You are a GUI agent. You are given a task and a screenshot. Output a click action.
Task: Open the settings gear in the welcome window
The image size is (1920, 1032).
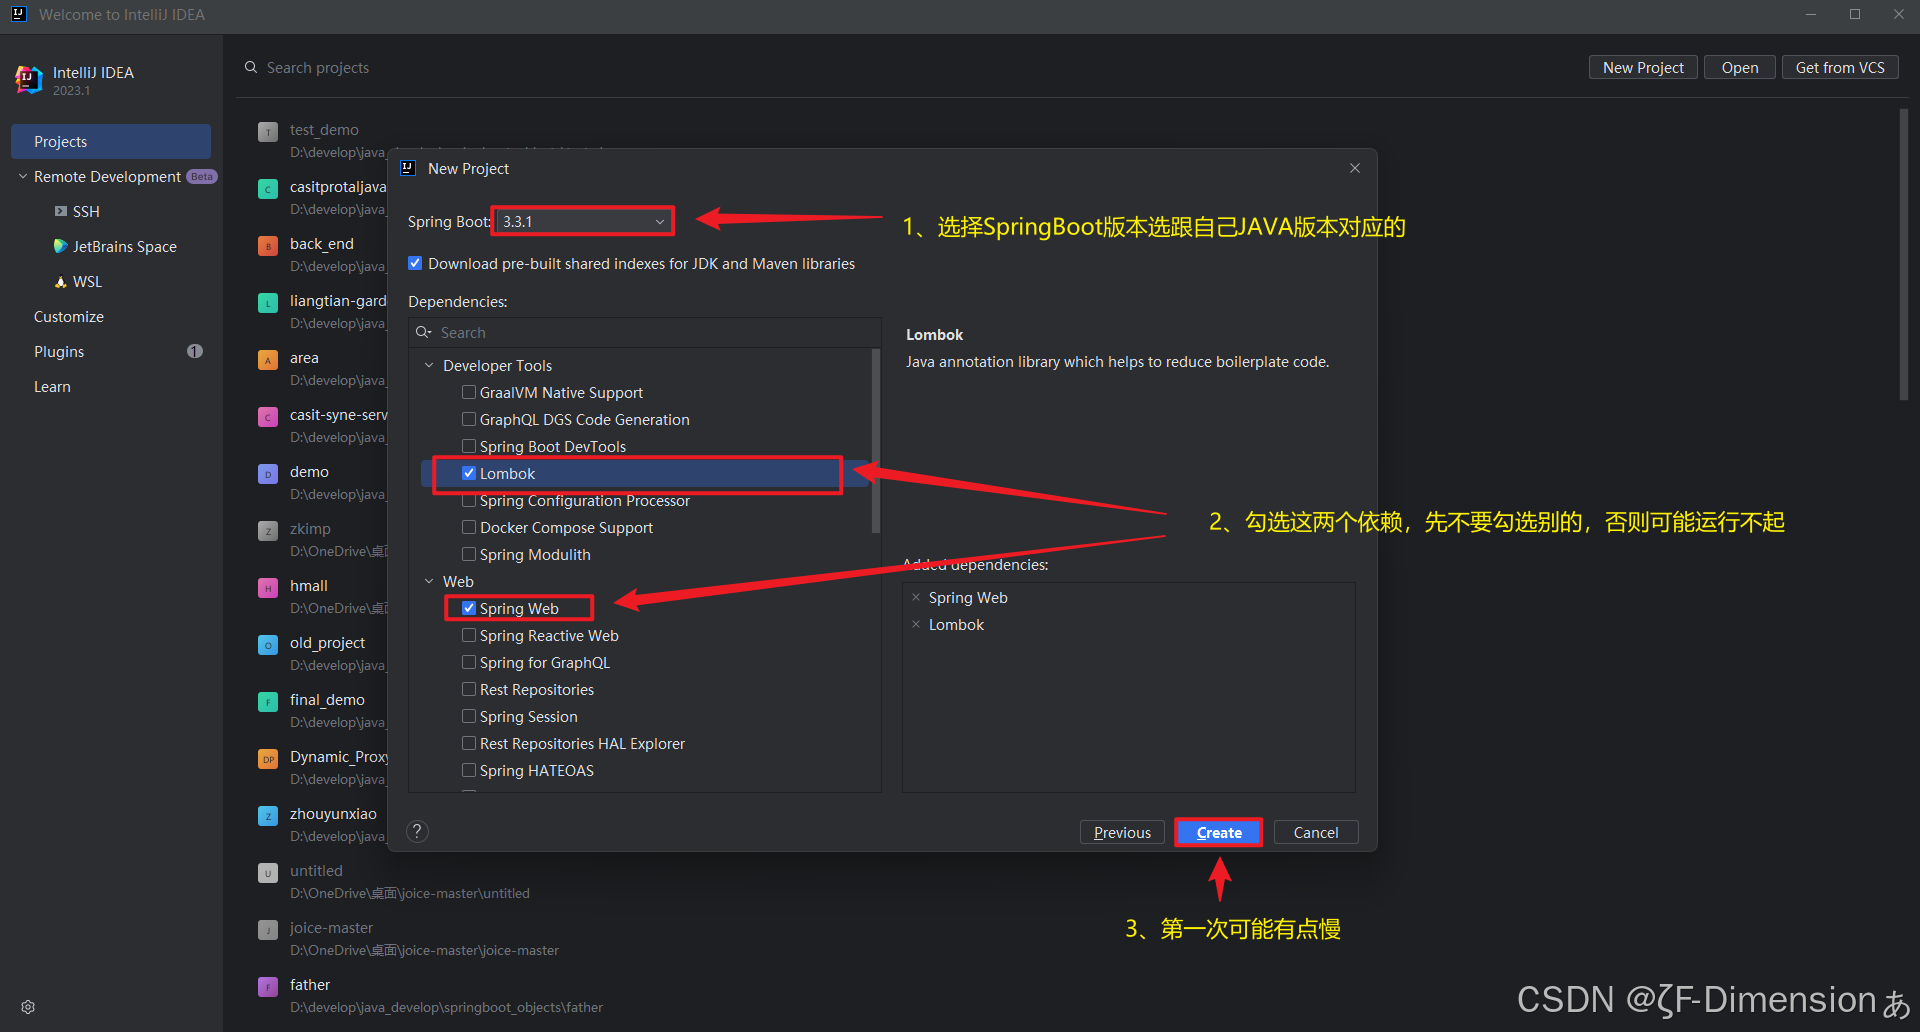click(28, 1007)
